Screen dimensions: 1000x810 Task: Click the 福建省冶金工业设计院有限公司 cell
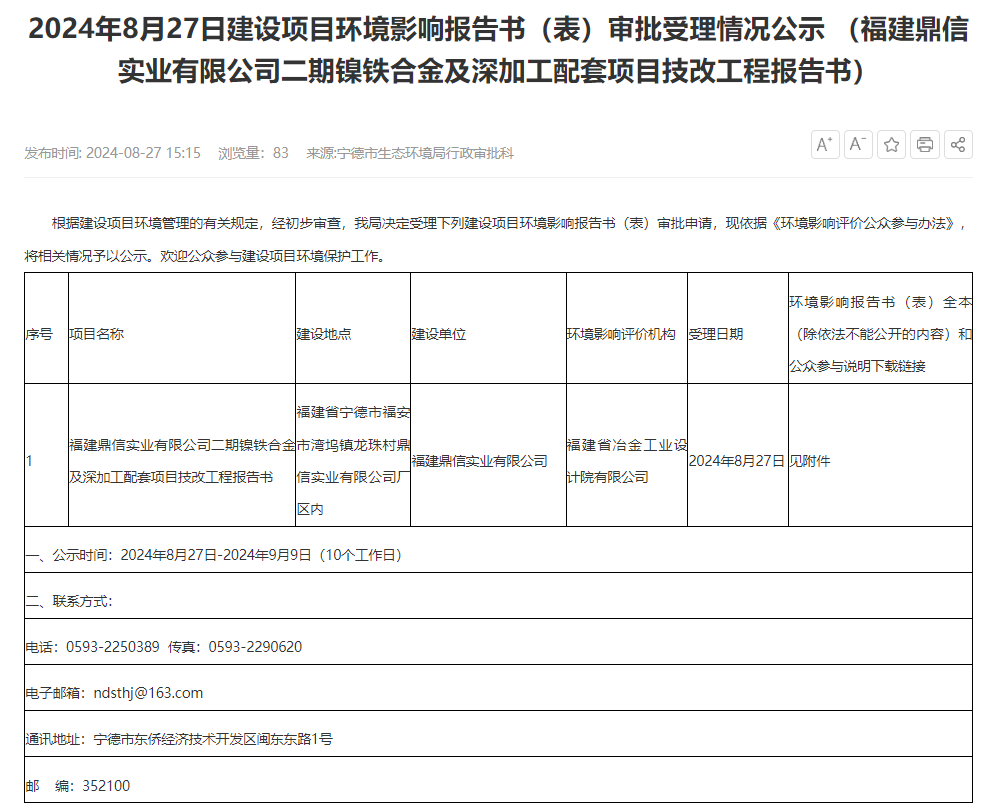(626, 461)
